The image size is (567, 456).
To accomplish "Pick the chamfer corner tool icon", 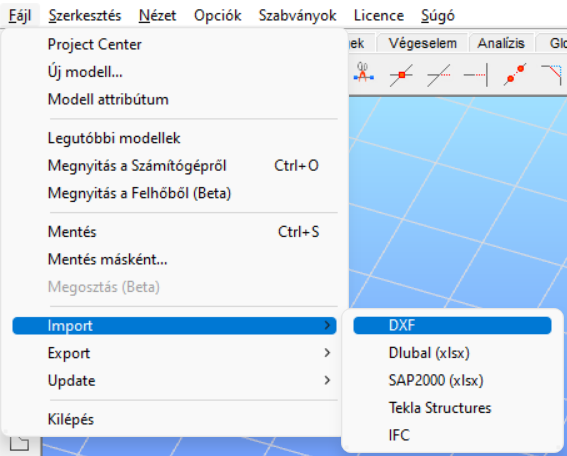I will 551,74.
